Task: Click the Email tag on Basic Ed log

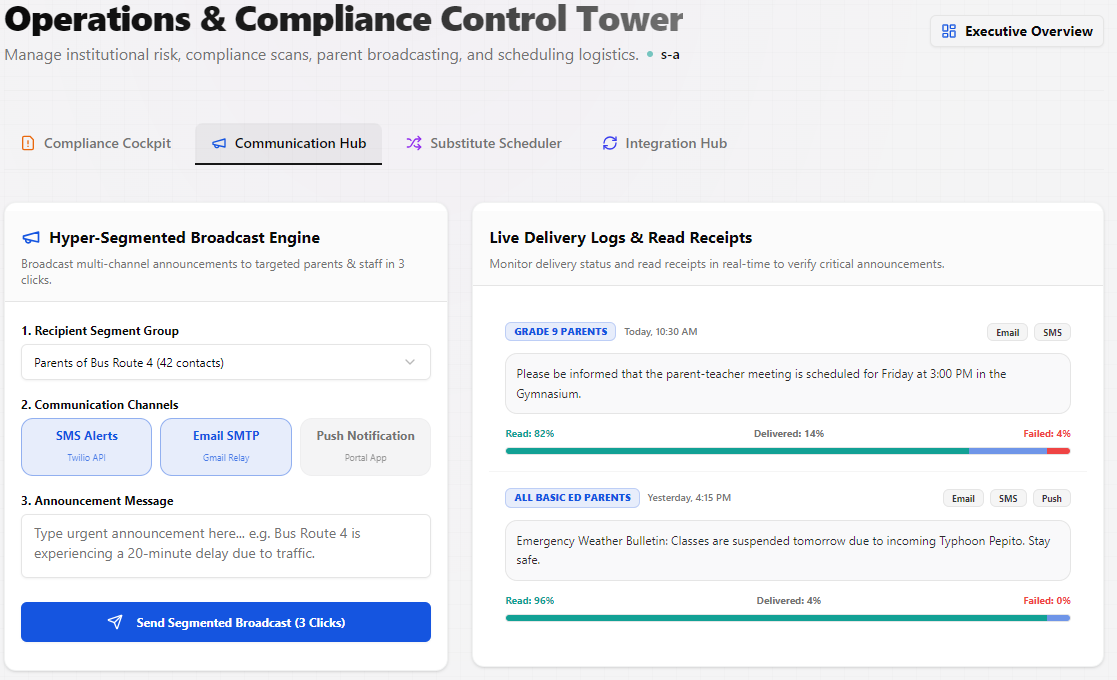Action: click(x=963, y=498)
